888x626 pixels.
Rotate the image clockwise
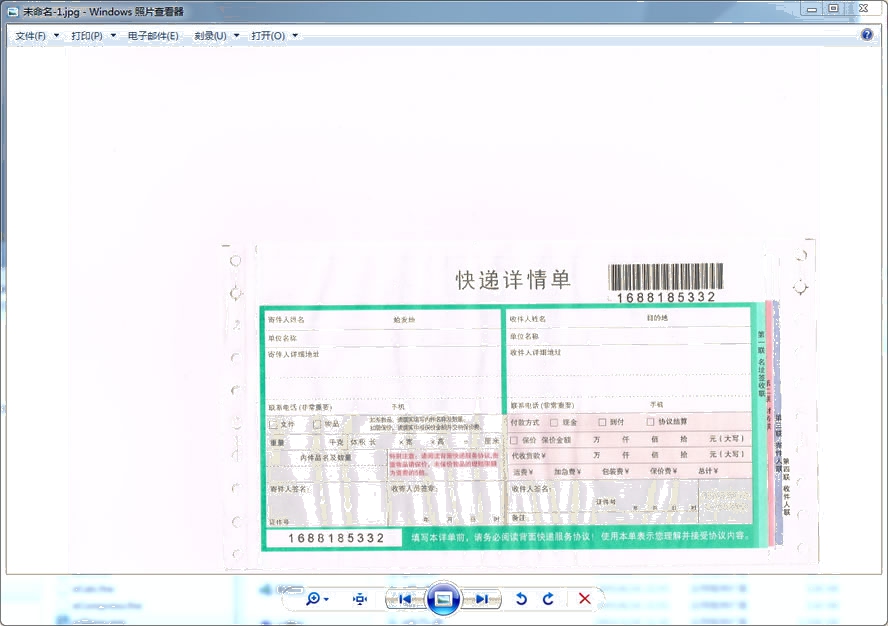(x=548, y=599)
